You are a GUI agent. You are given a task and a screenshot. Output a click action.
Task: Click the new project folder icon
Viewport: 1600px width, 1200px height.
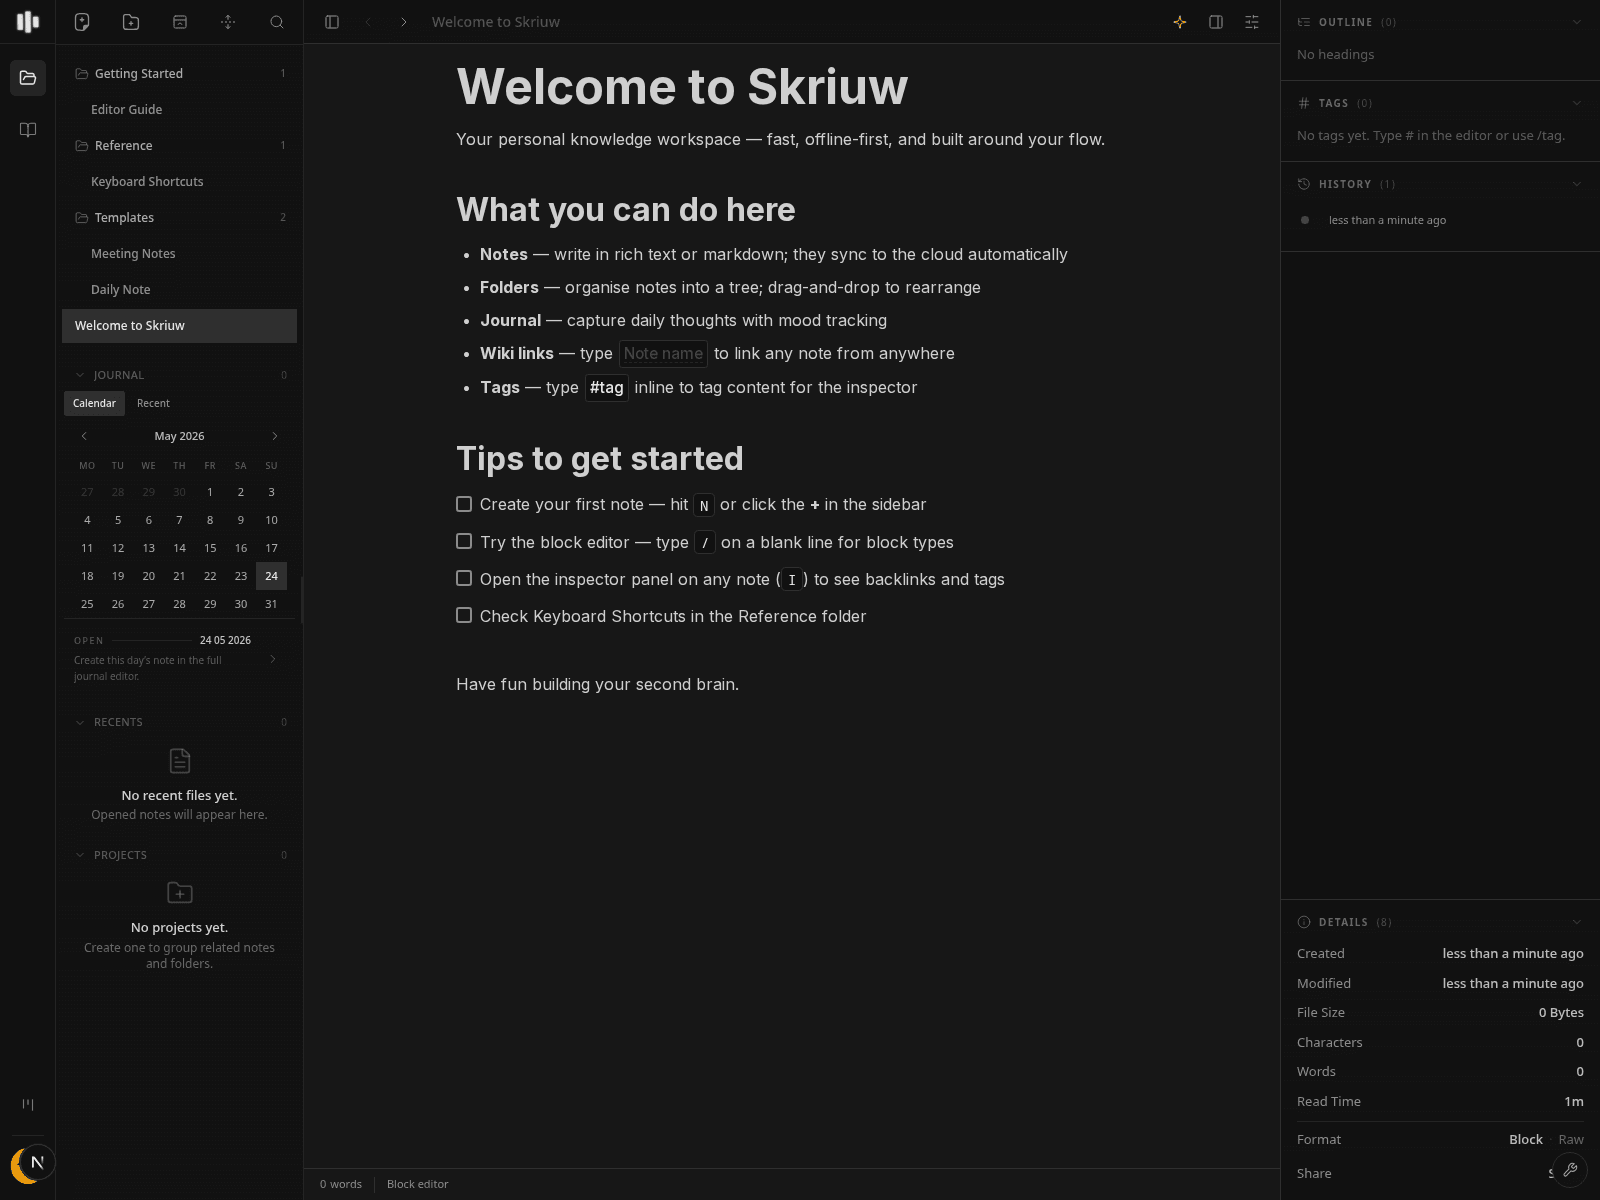(180, 892)
